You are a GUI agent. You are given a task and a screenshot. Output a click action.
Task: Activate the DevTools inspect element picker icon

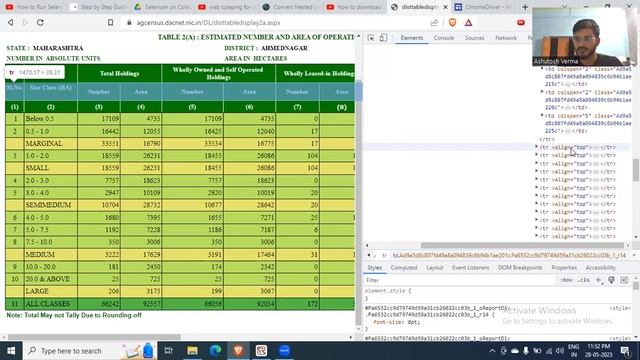[371, 38]
